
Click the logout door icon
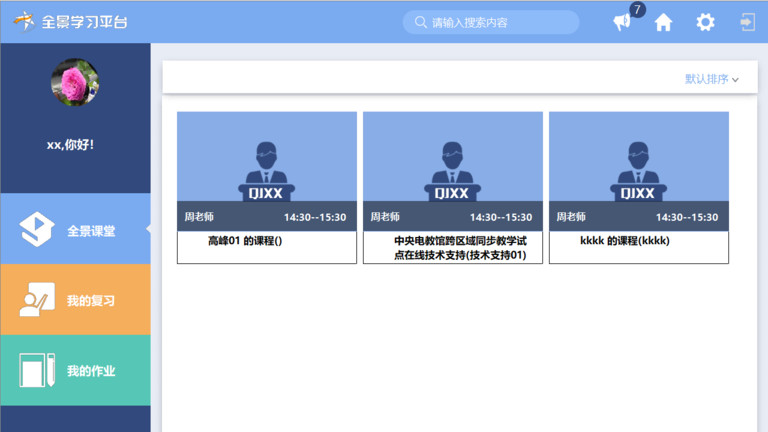[746, 22]
